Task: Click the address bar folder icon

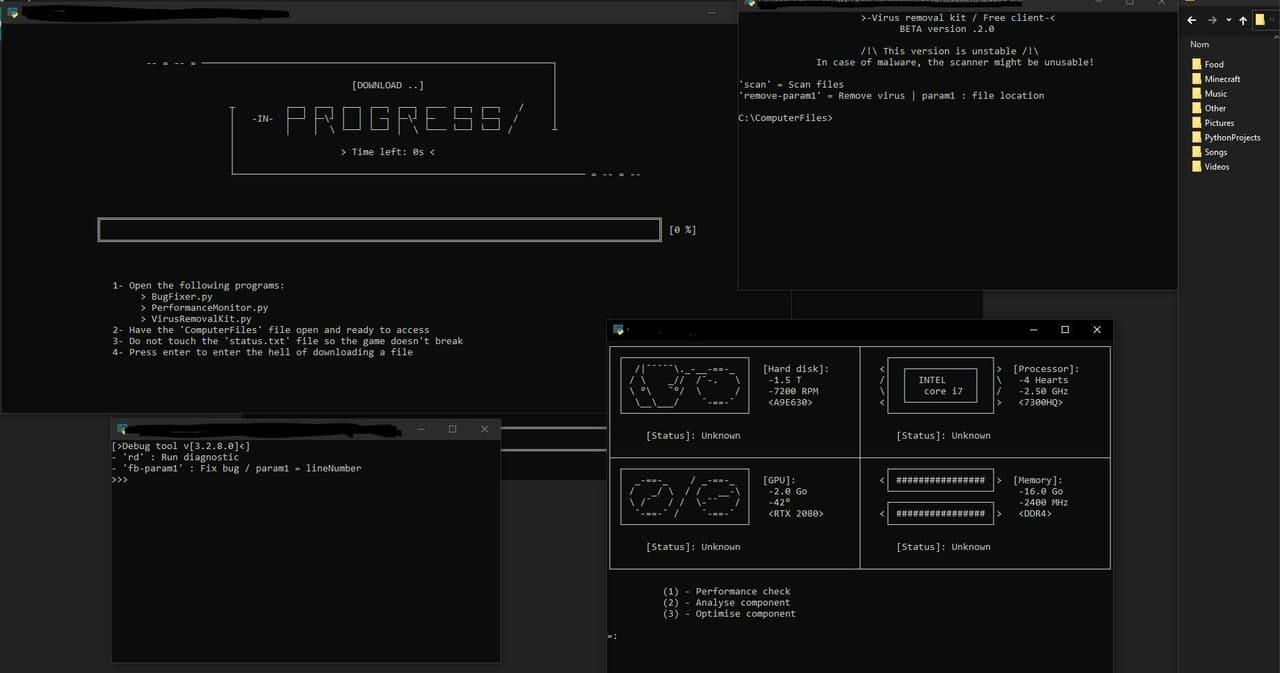Action: (x=1260, y=20)
